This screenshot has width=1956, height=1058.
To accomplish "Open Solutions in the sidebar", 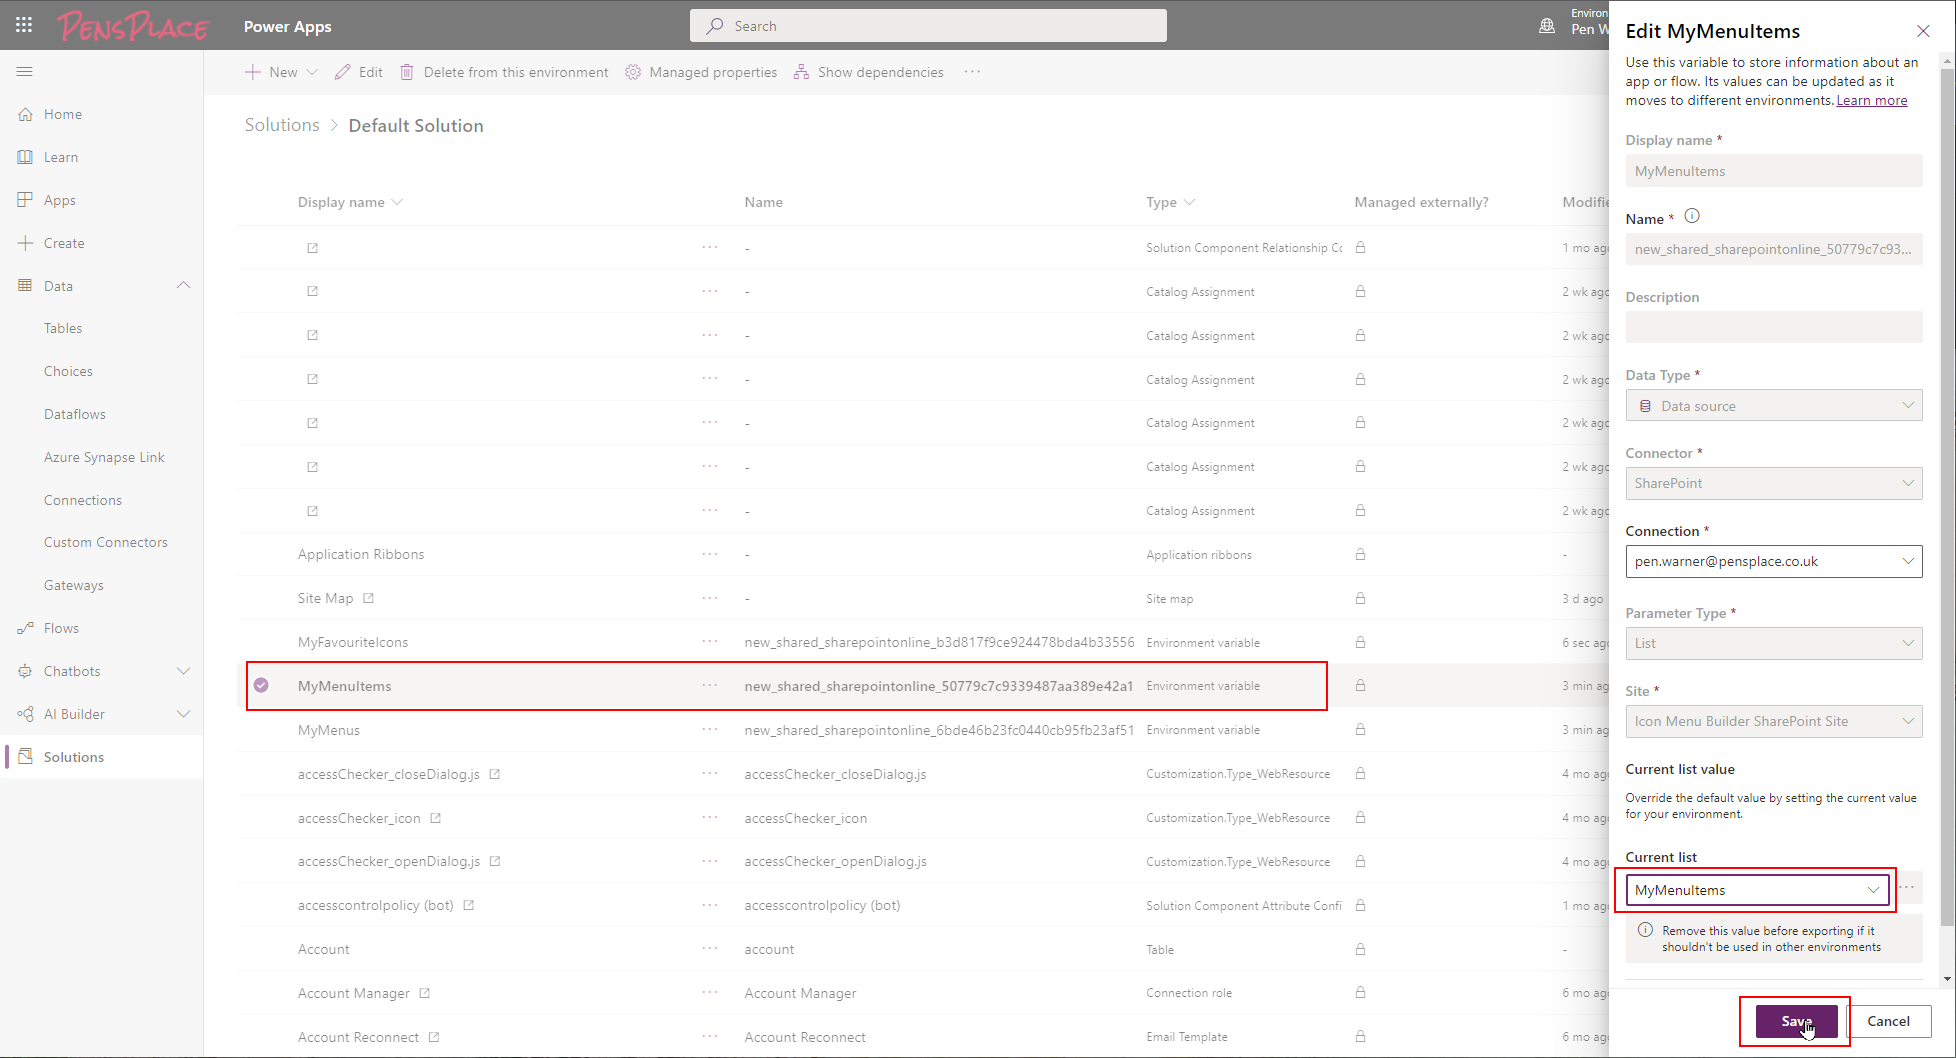I will click(74, 757).
